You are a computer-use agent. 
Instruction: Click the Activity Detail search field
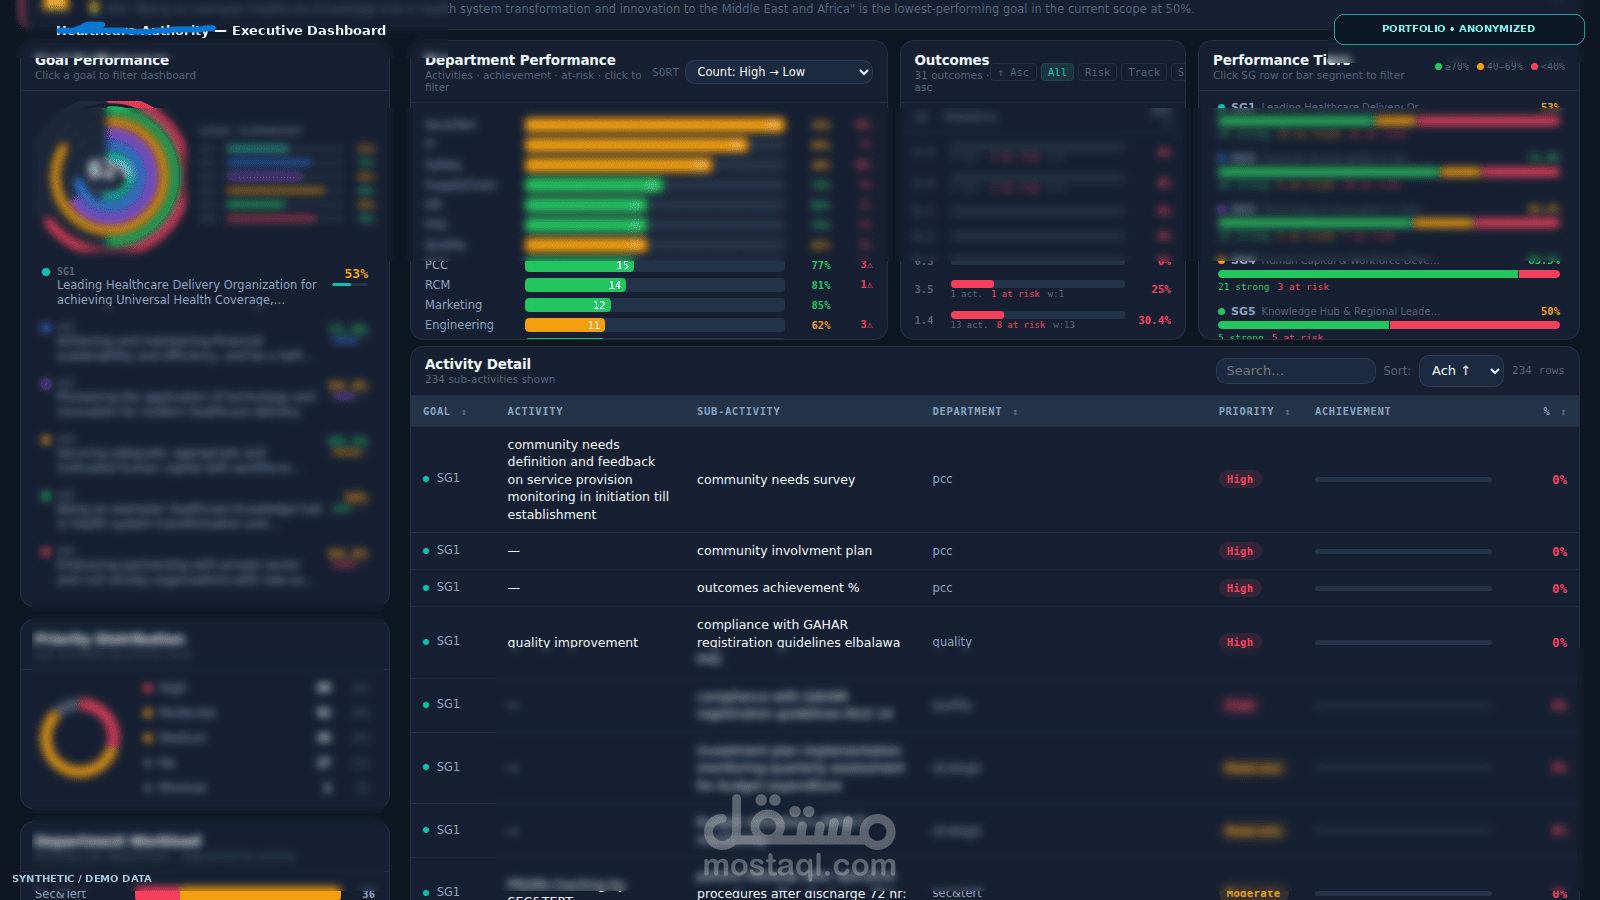pos(1295,371)
